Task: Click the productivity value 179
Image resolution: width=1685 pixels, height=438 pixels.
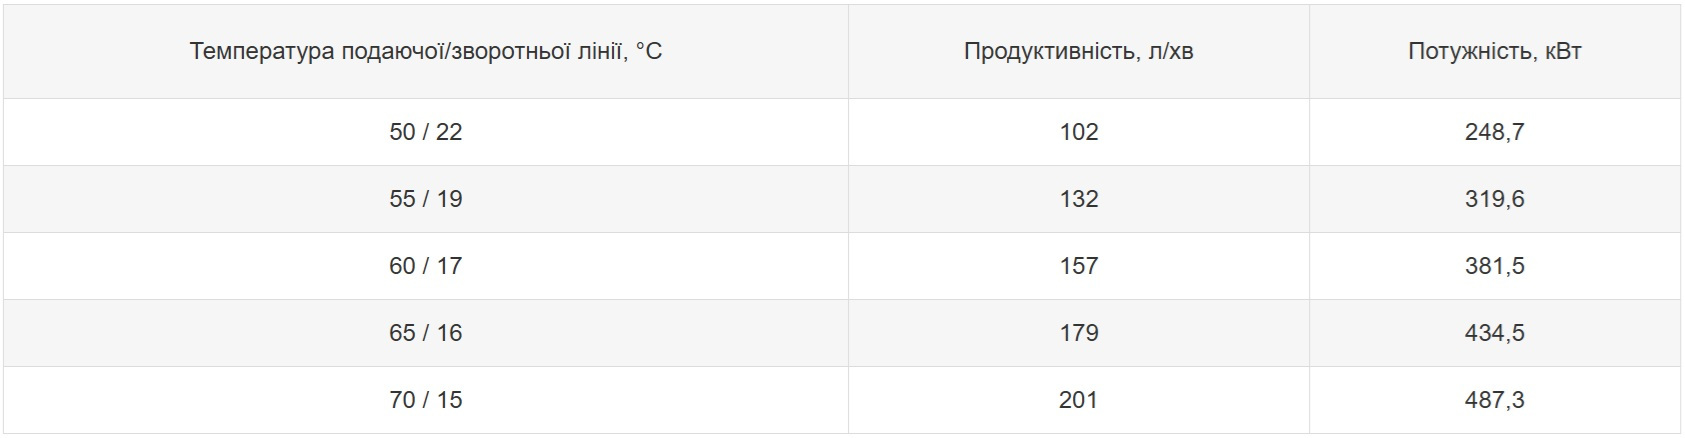Action: pyautogui.click(x=1078, y=333)
